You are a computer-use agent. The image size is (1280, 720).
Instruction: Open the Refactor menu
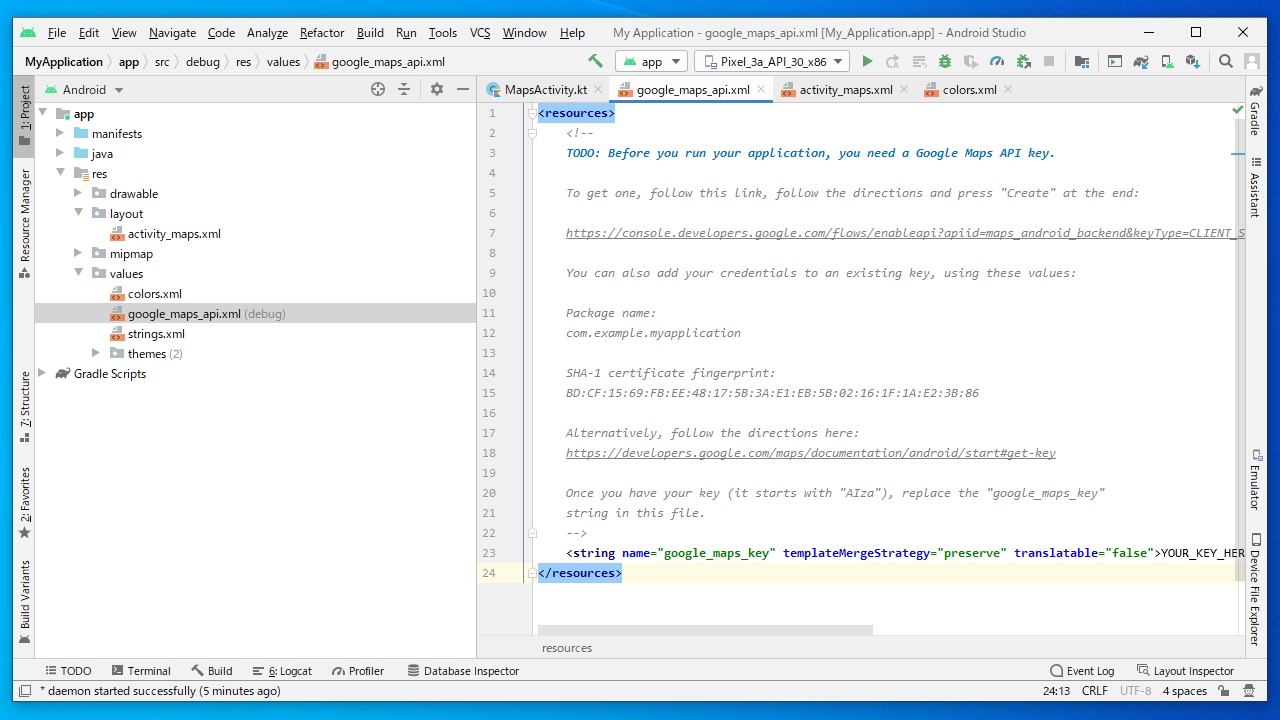point(322,33)
